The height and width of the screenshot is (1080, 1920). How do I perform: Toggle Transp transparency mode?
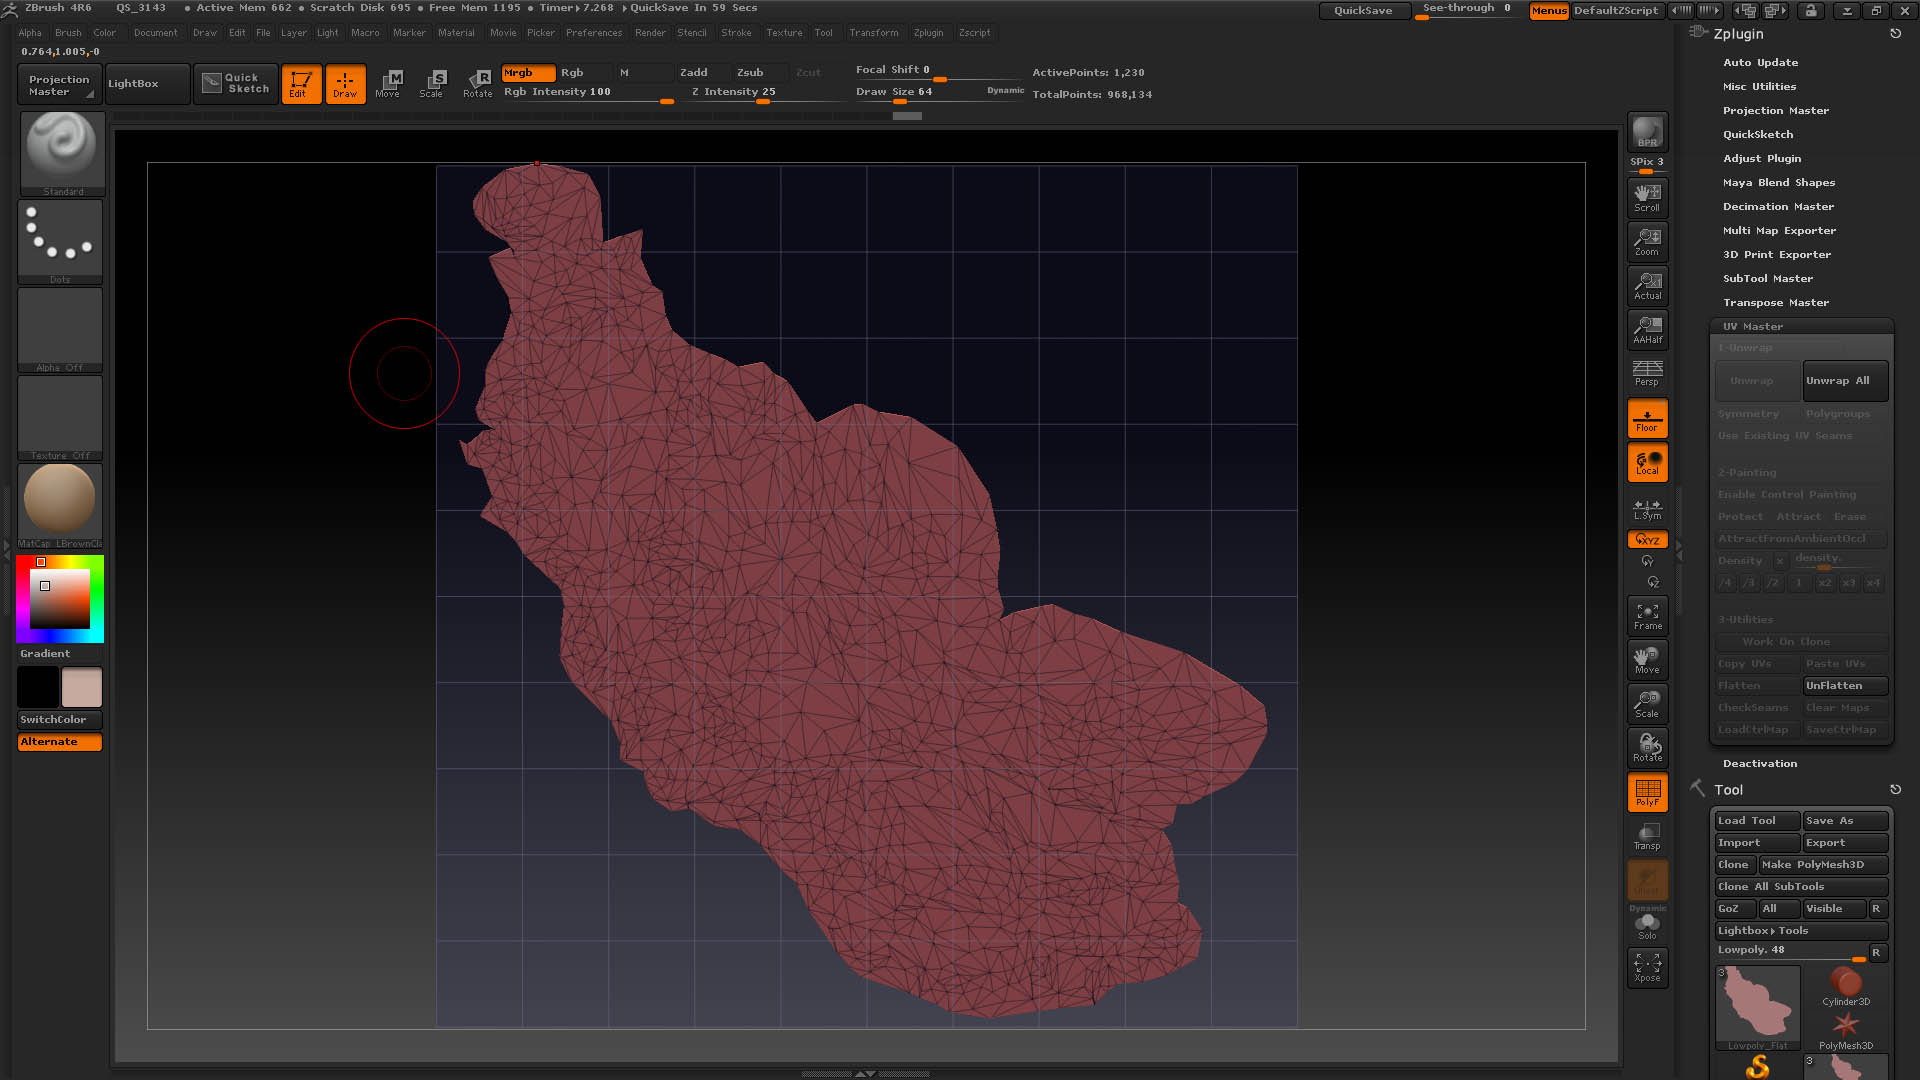[x=1647, y=836]
